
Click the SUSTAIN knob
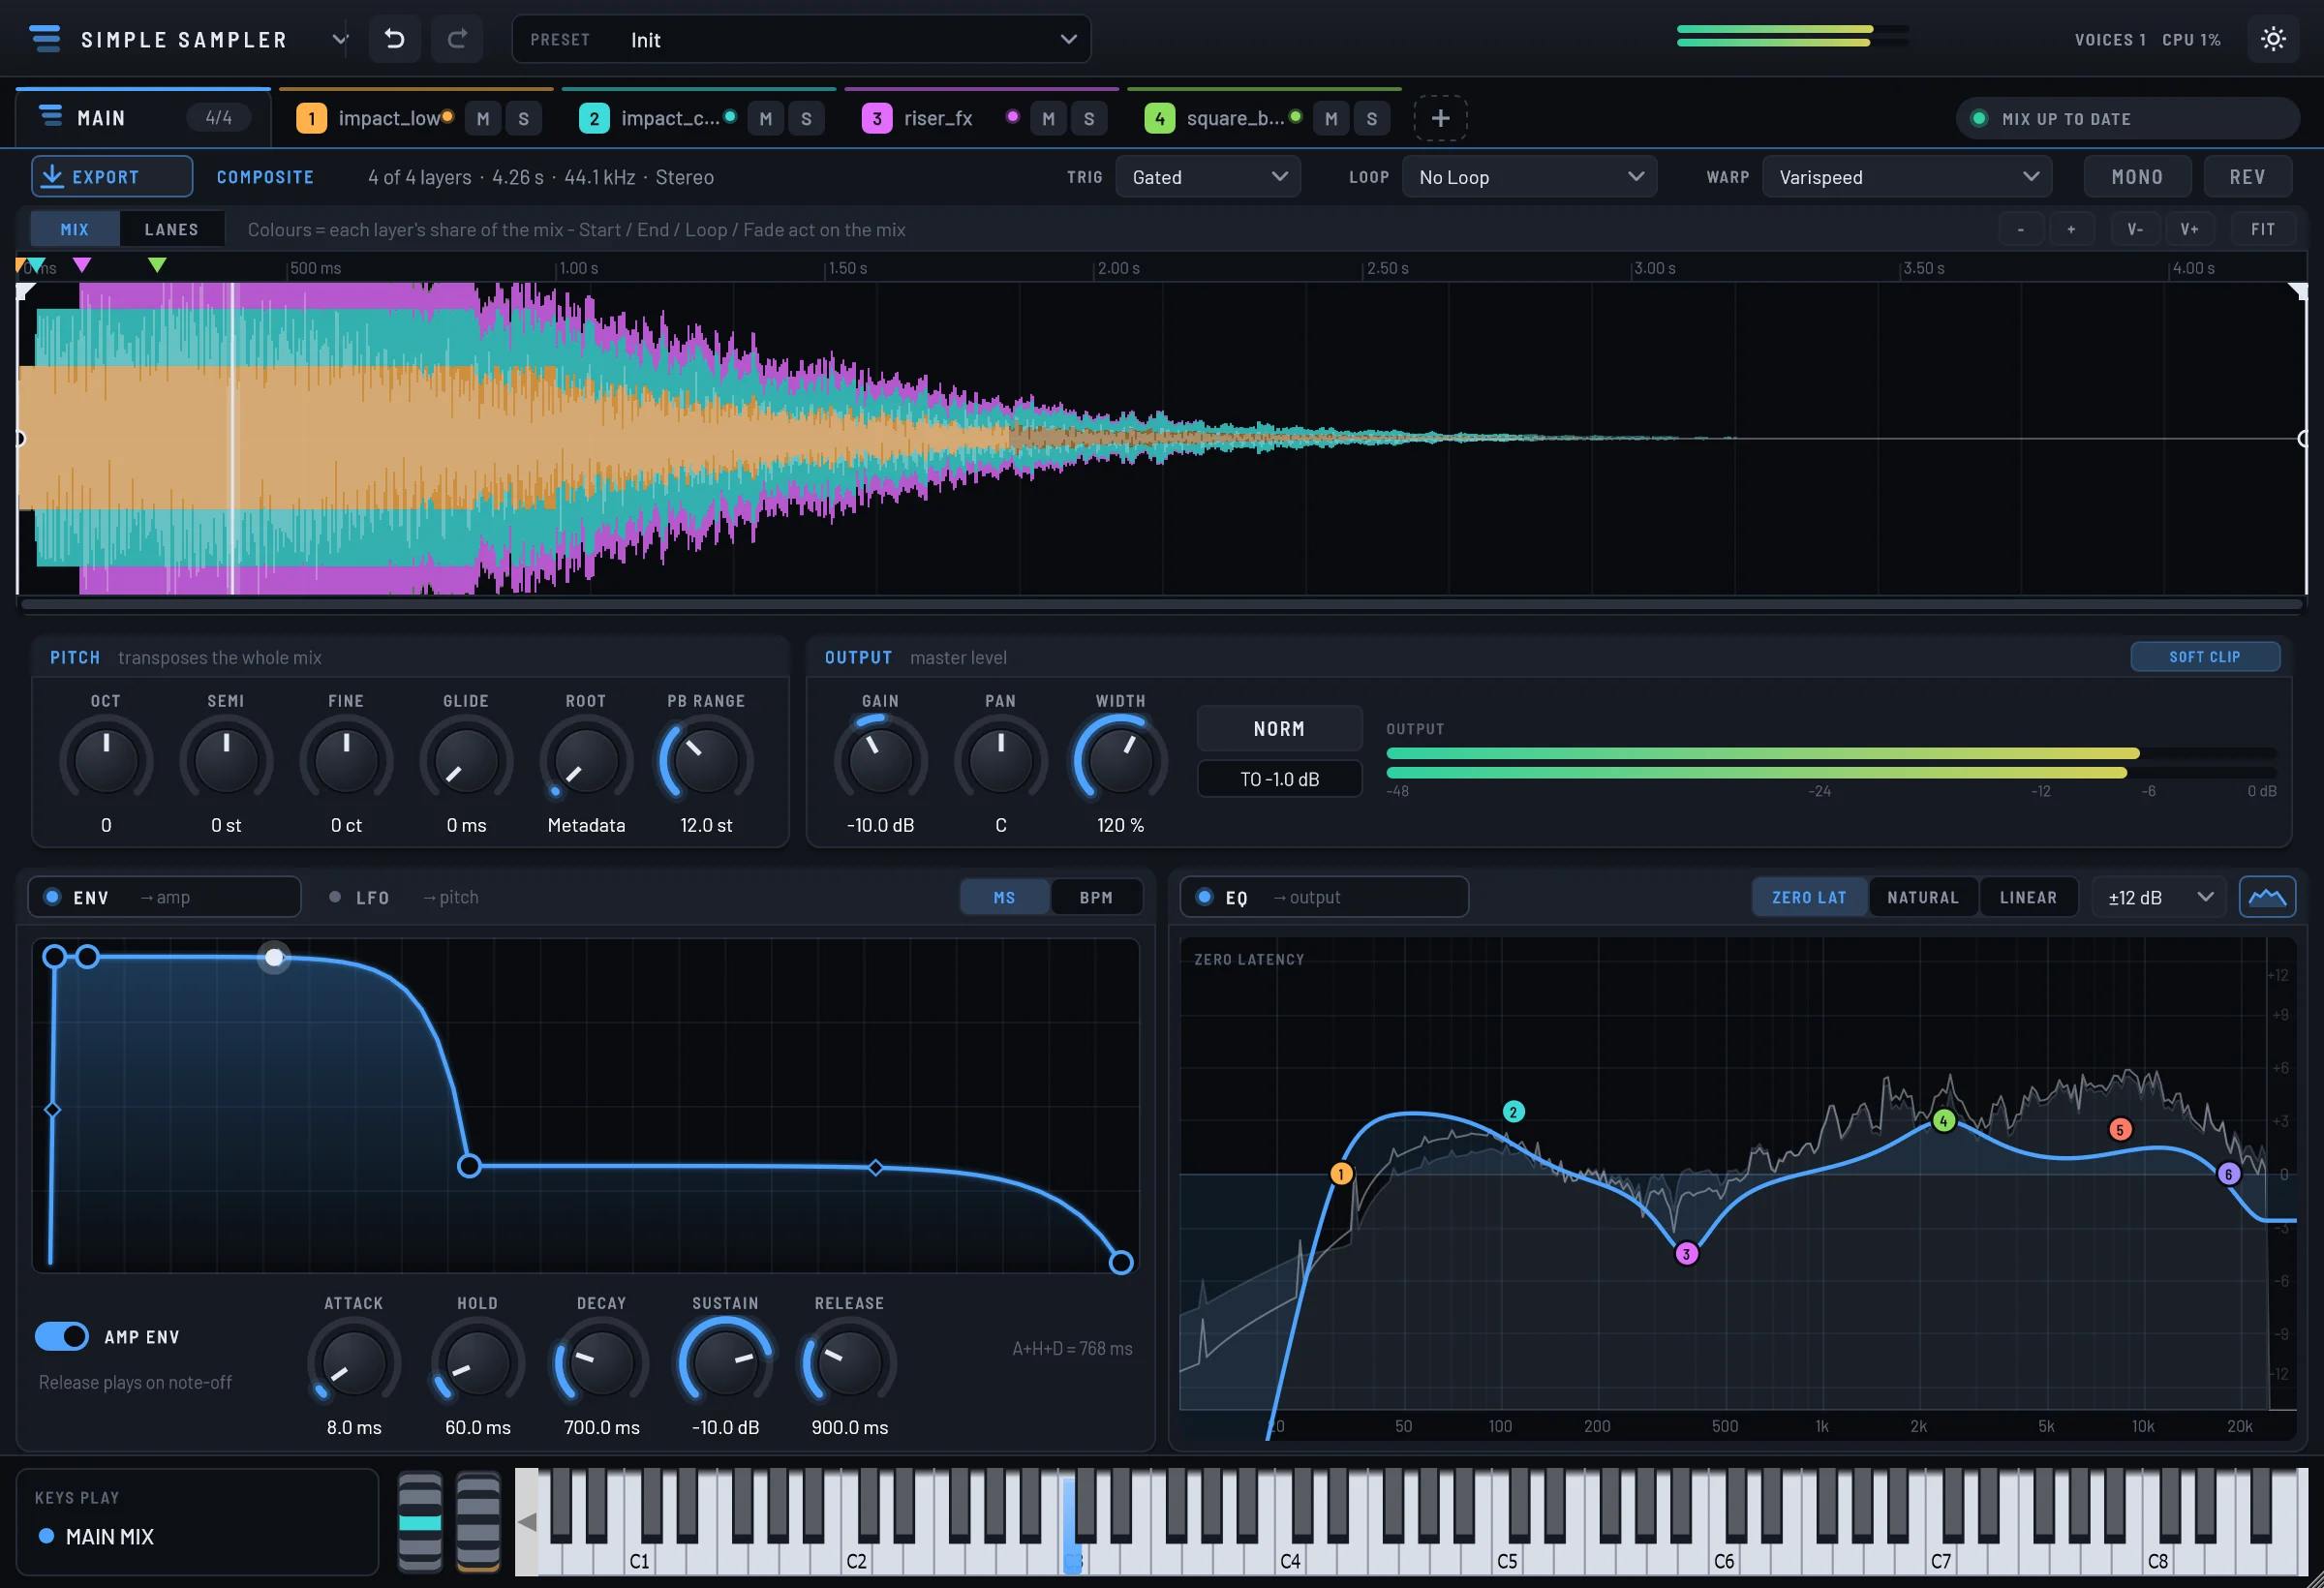(x=725, y=1363)
